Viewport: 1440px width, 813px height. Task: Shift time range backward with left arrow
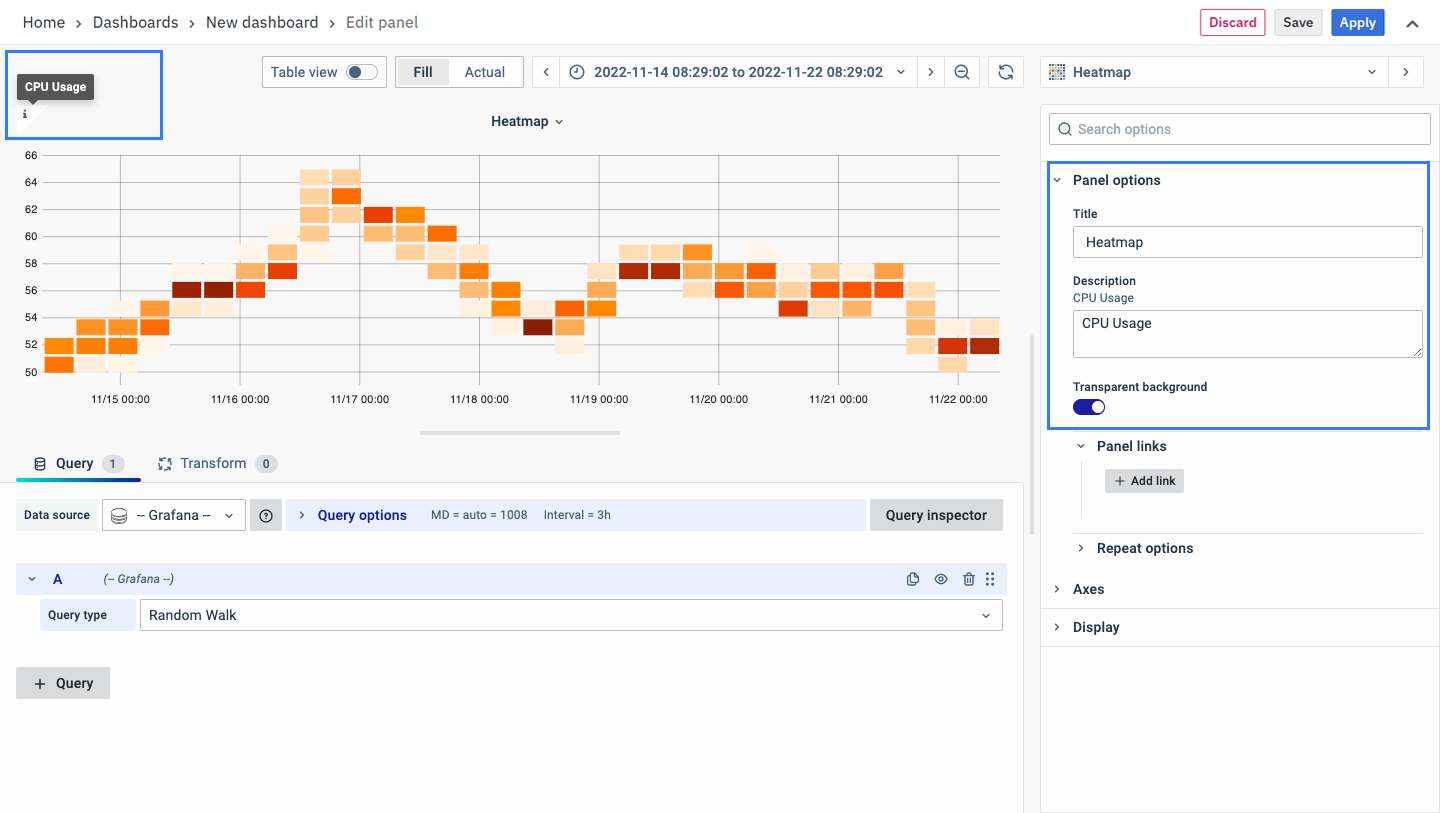click(546, 72)
